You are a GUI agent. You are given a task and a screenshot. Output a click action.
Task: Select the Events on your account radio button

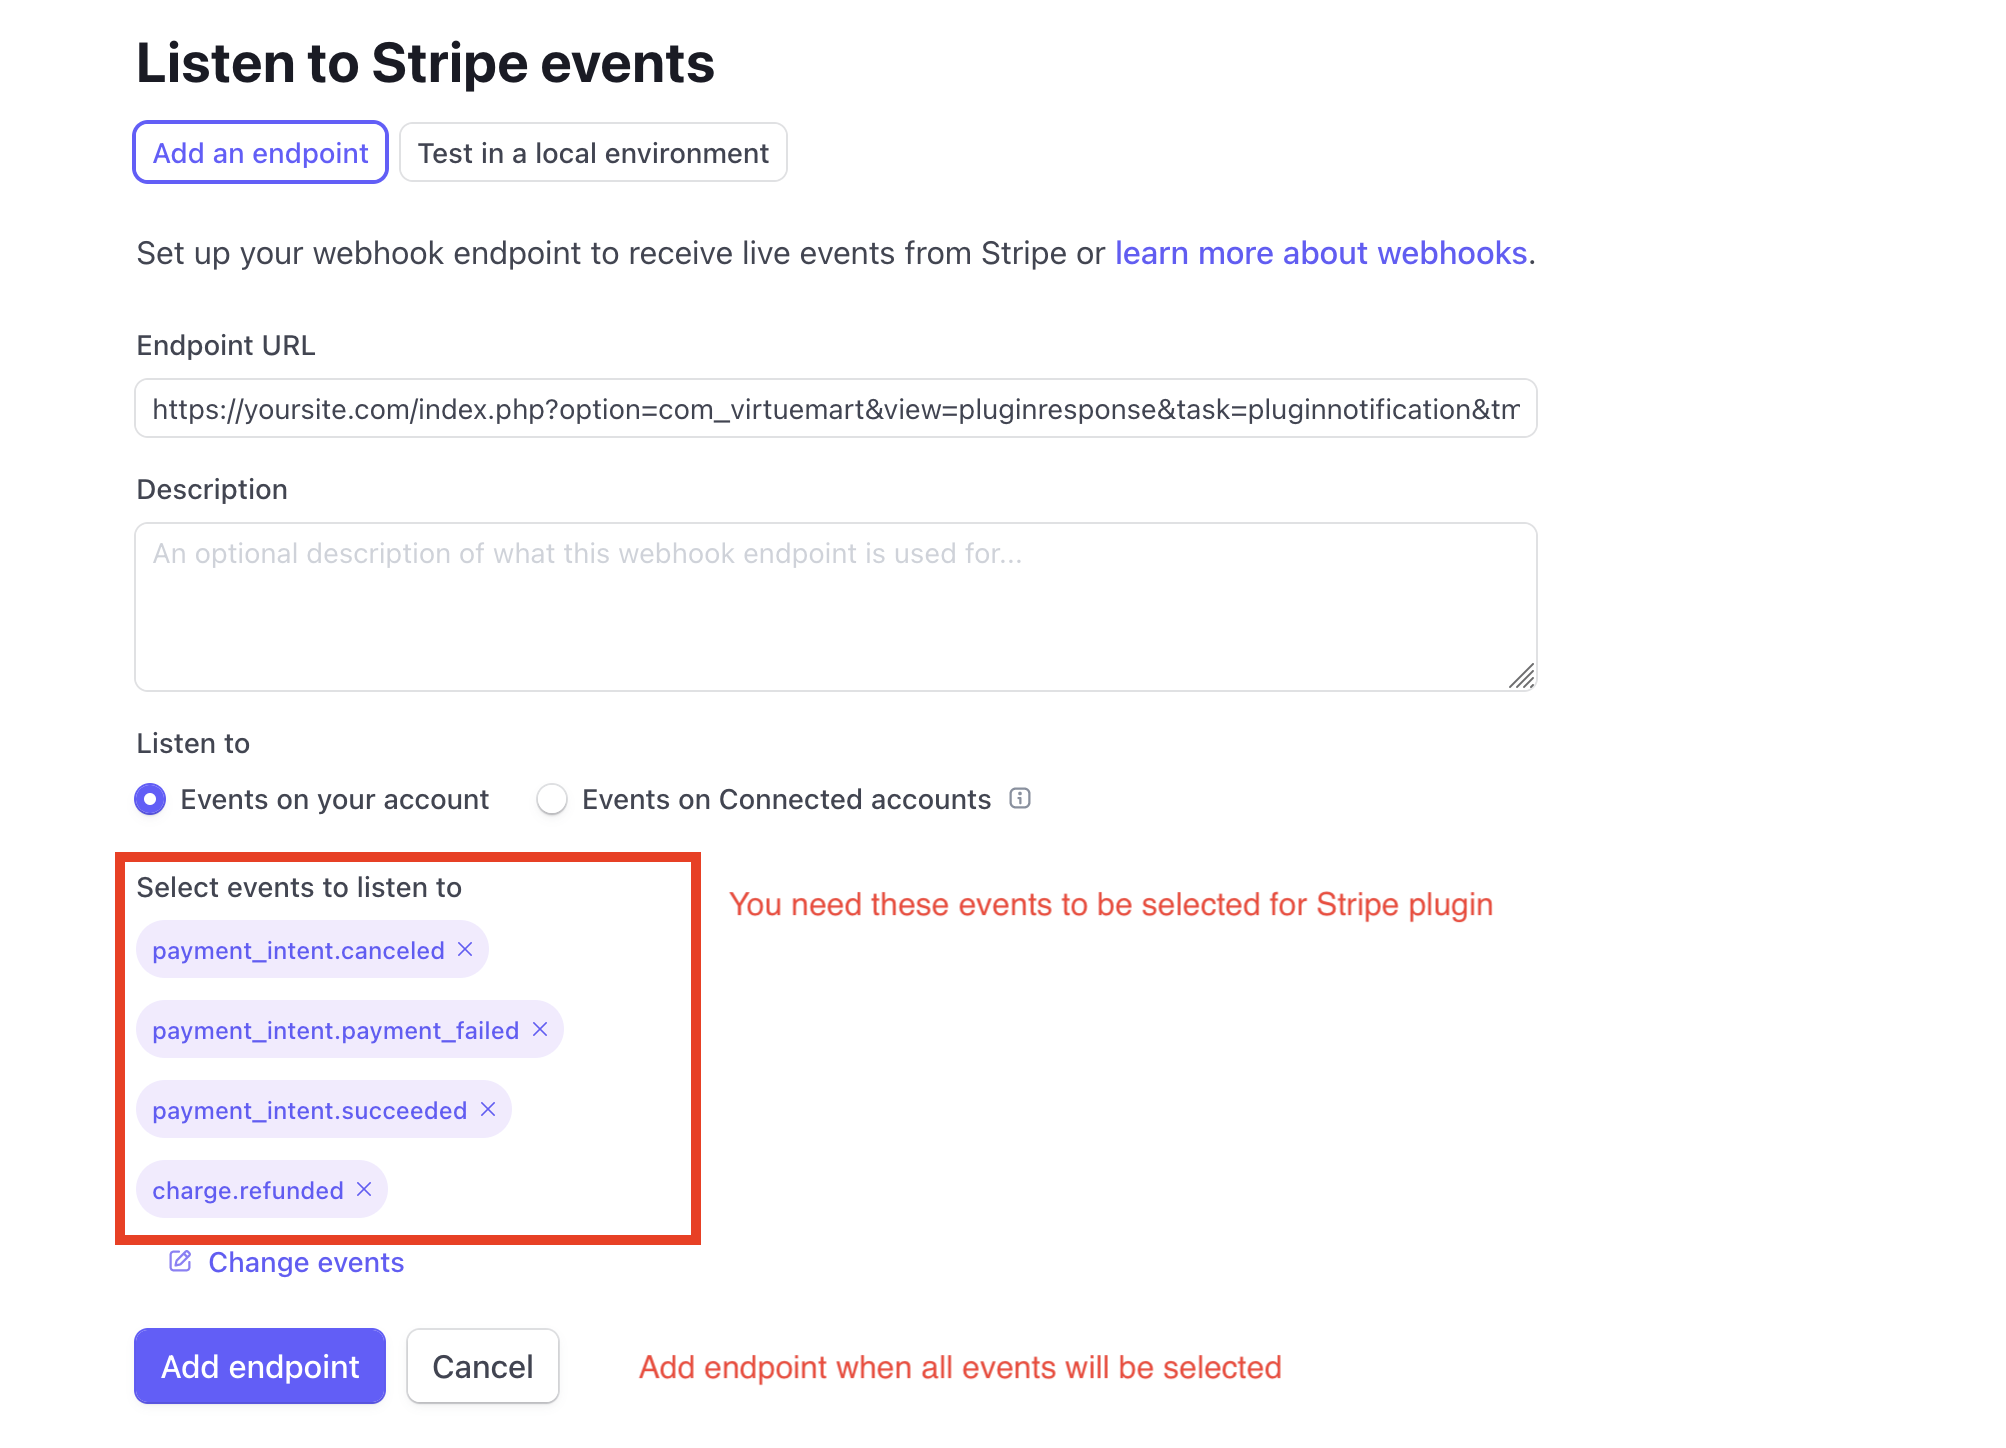(149, 799)
